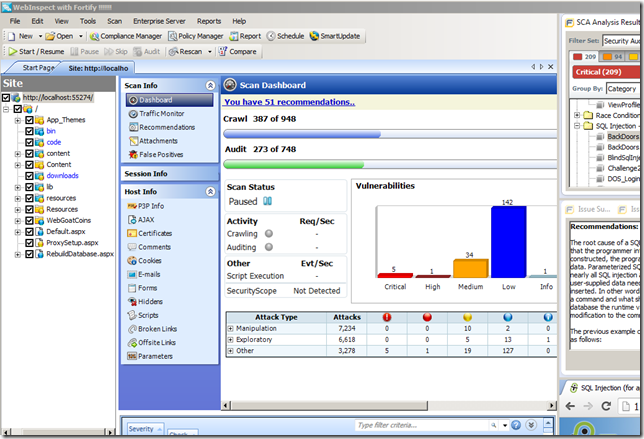
Task: Open Cookies under Host Info
Action: point(152,260)
